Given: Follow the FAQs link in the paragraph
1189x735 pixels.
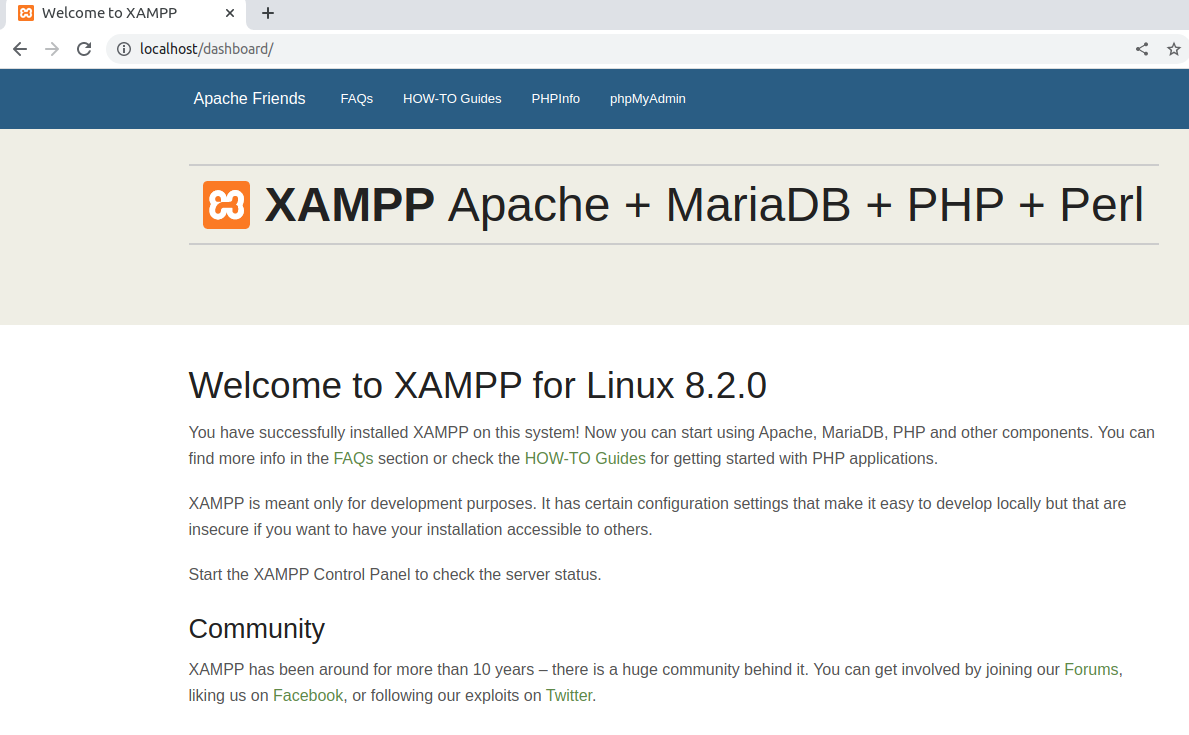Looking at the screenshot, I should [353, 459].
